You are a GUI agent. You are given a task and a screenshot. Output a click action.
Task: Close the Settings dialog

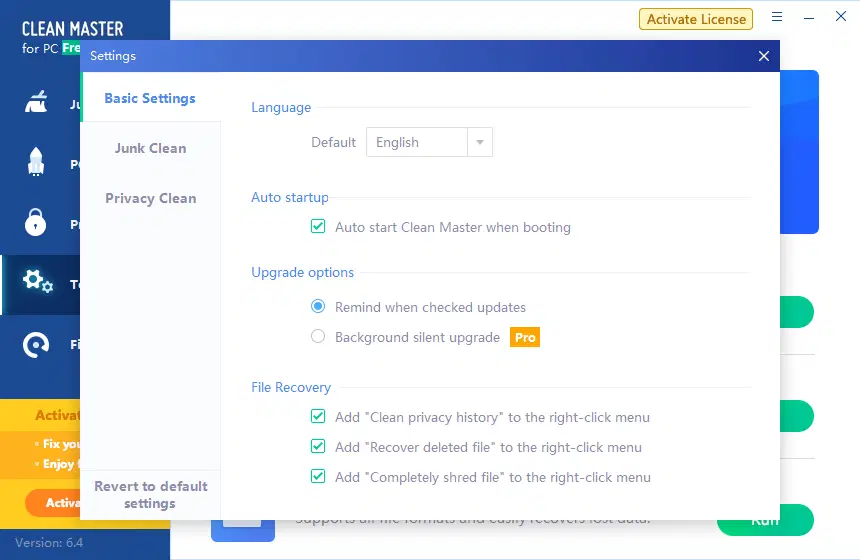763,56
